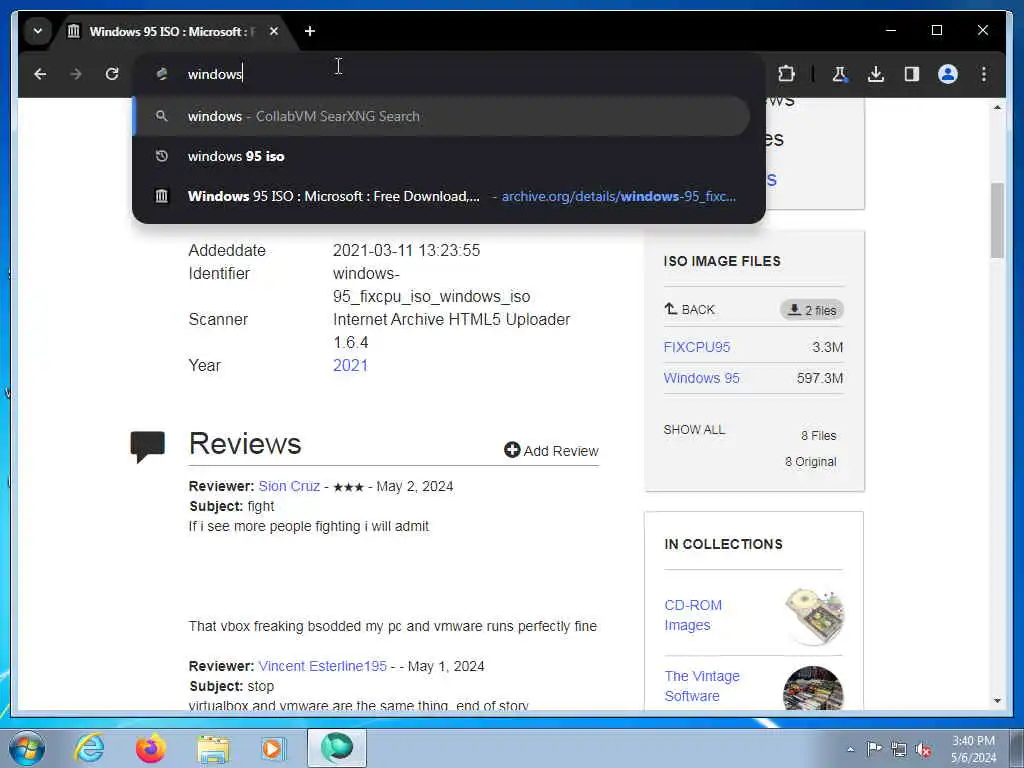Click the browser forward arrow
This screenshot has width=1024, height=768.
click(76, 74)
